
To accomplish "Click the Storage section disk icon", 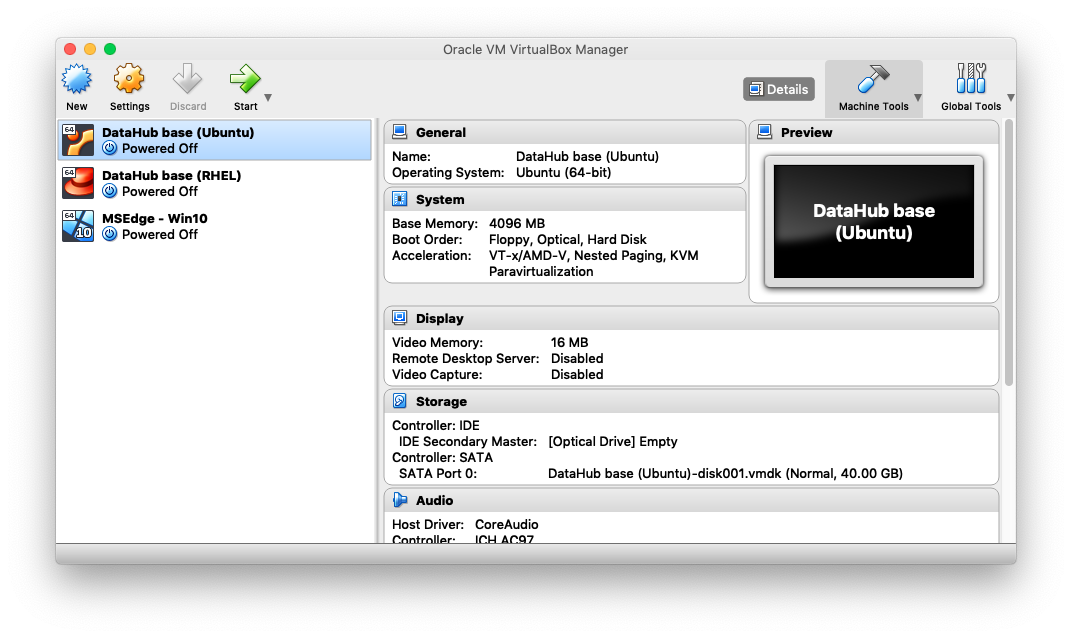I will tap(400, 401).
